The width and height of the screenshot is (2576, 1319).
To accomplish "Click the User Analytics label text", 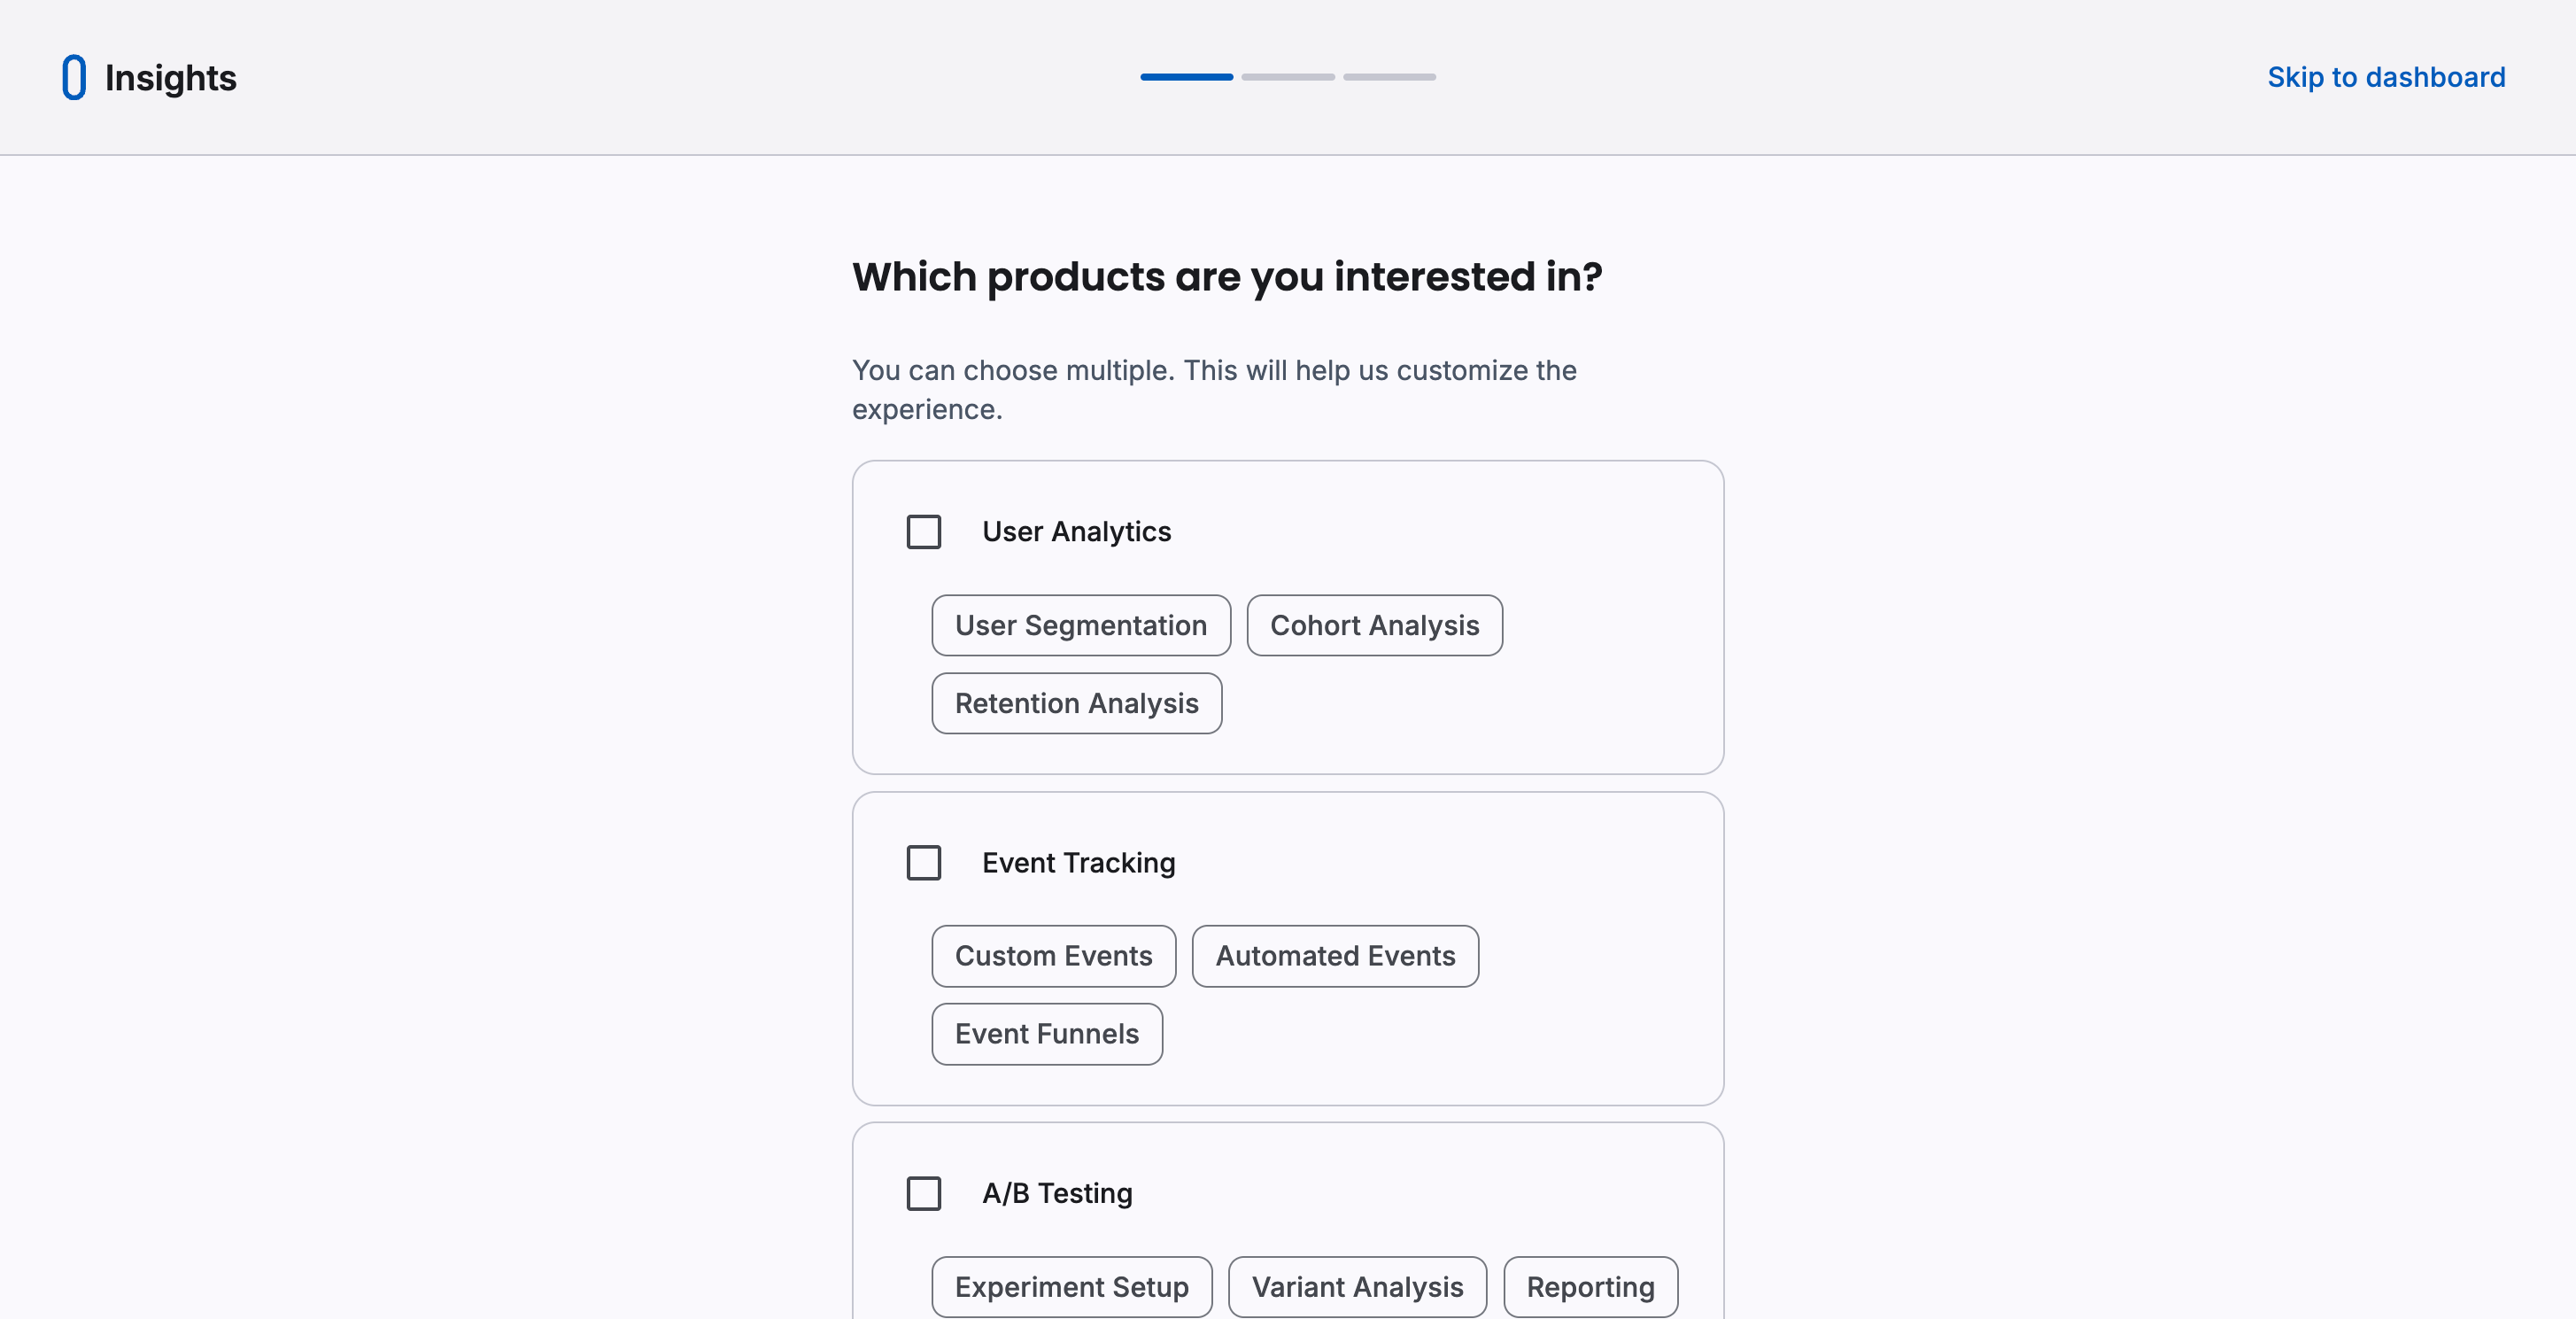I will 1076,531.
